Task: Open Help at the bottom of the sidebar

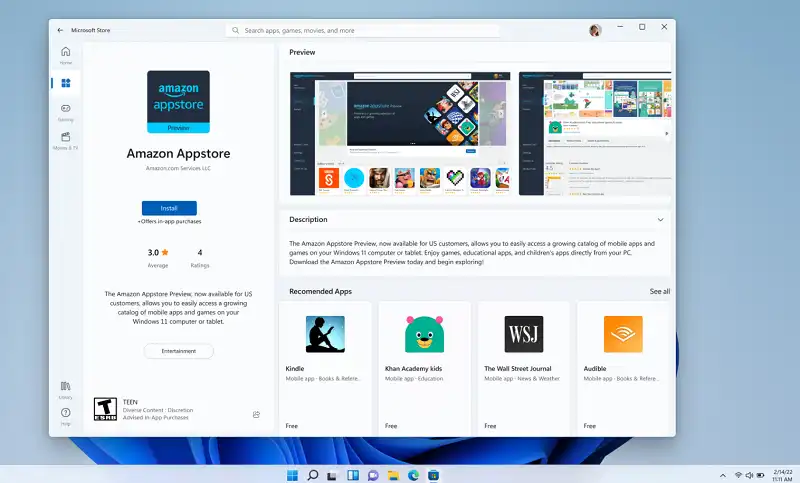Action: point(65,414)
